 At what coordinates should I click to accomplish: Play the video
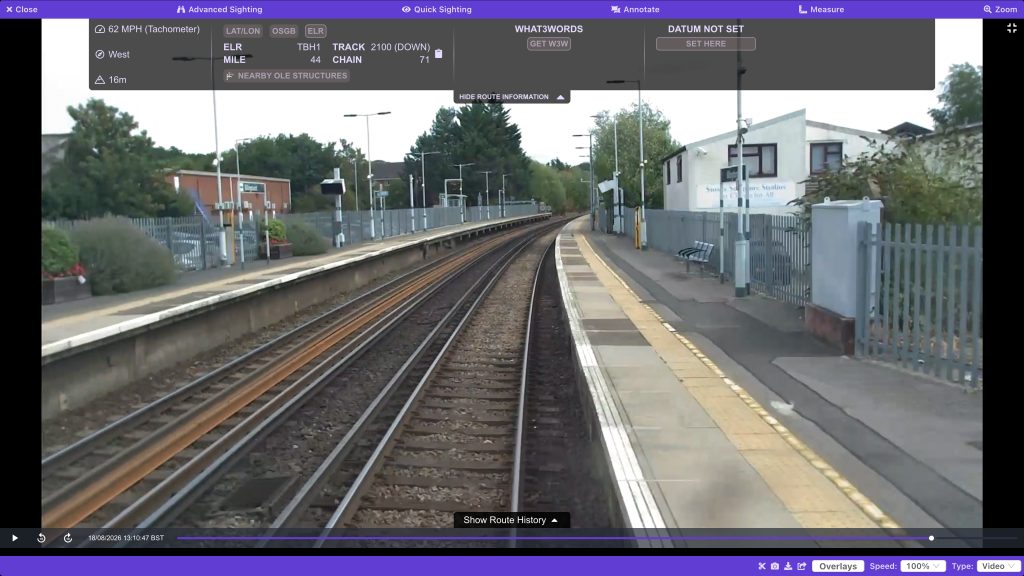pos(15,538)
